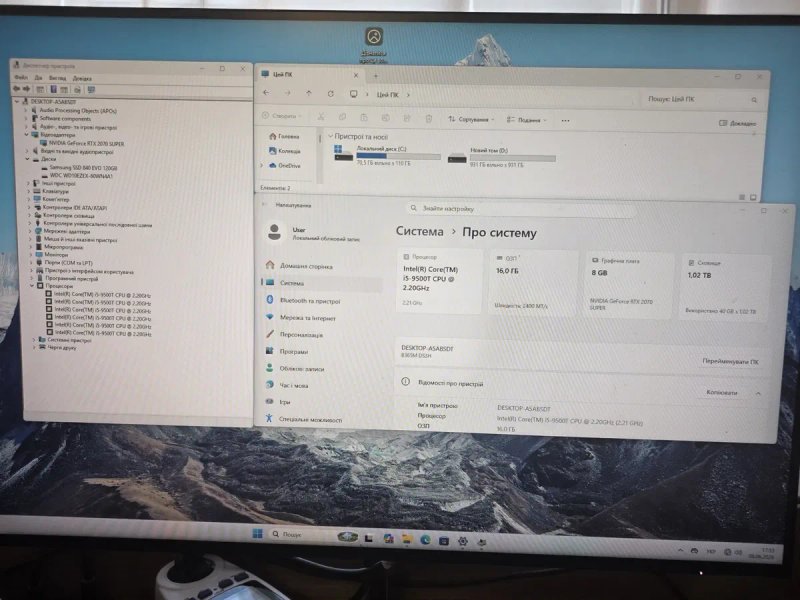Open the Подання view dropdown
This screenshot has width=800, height=600.
tap(527, 120)
